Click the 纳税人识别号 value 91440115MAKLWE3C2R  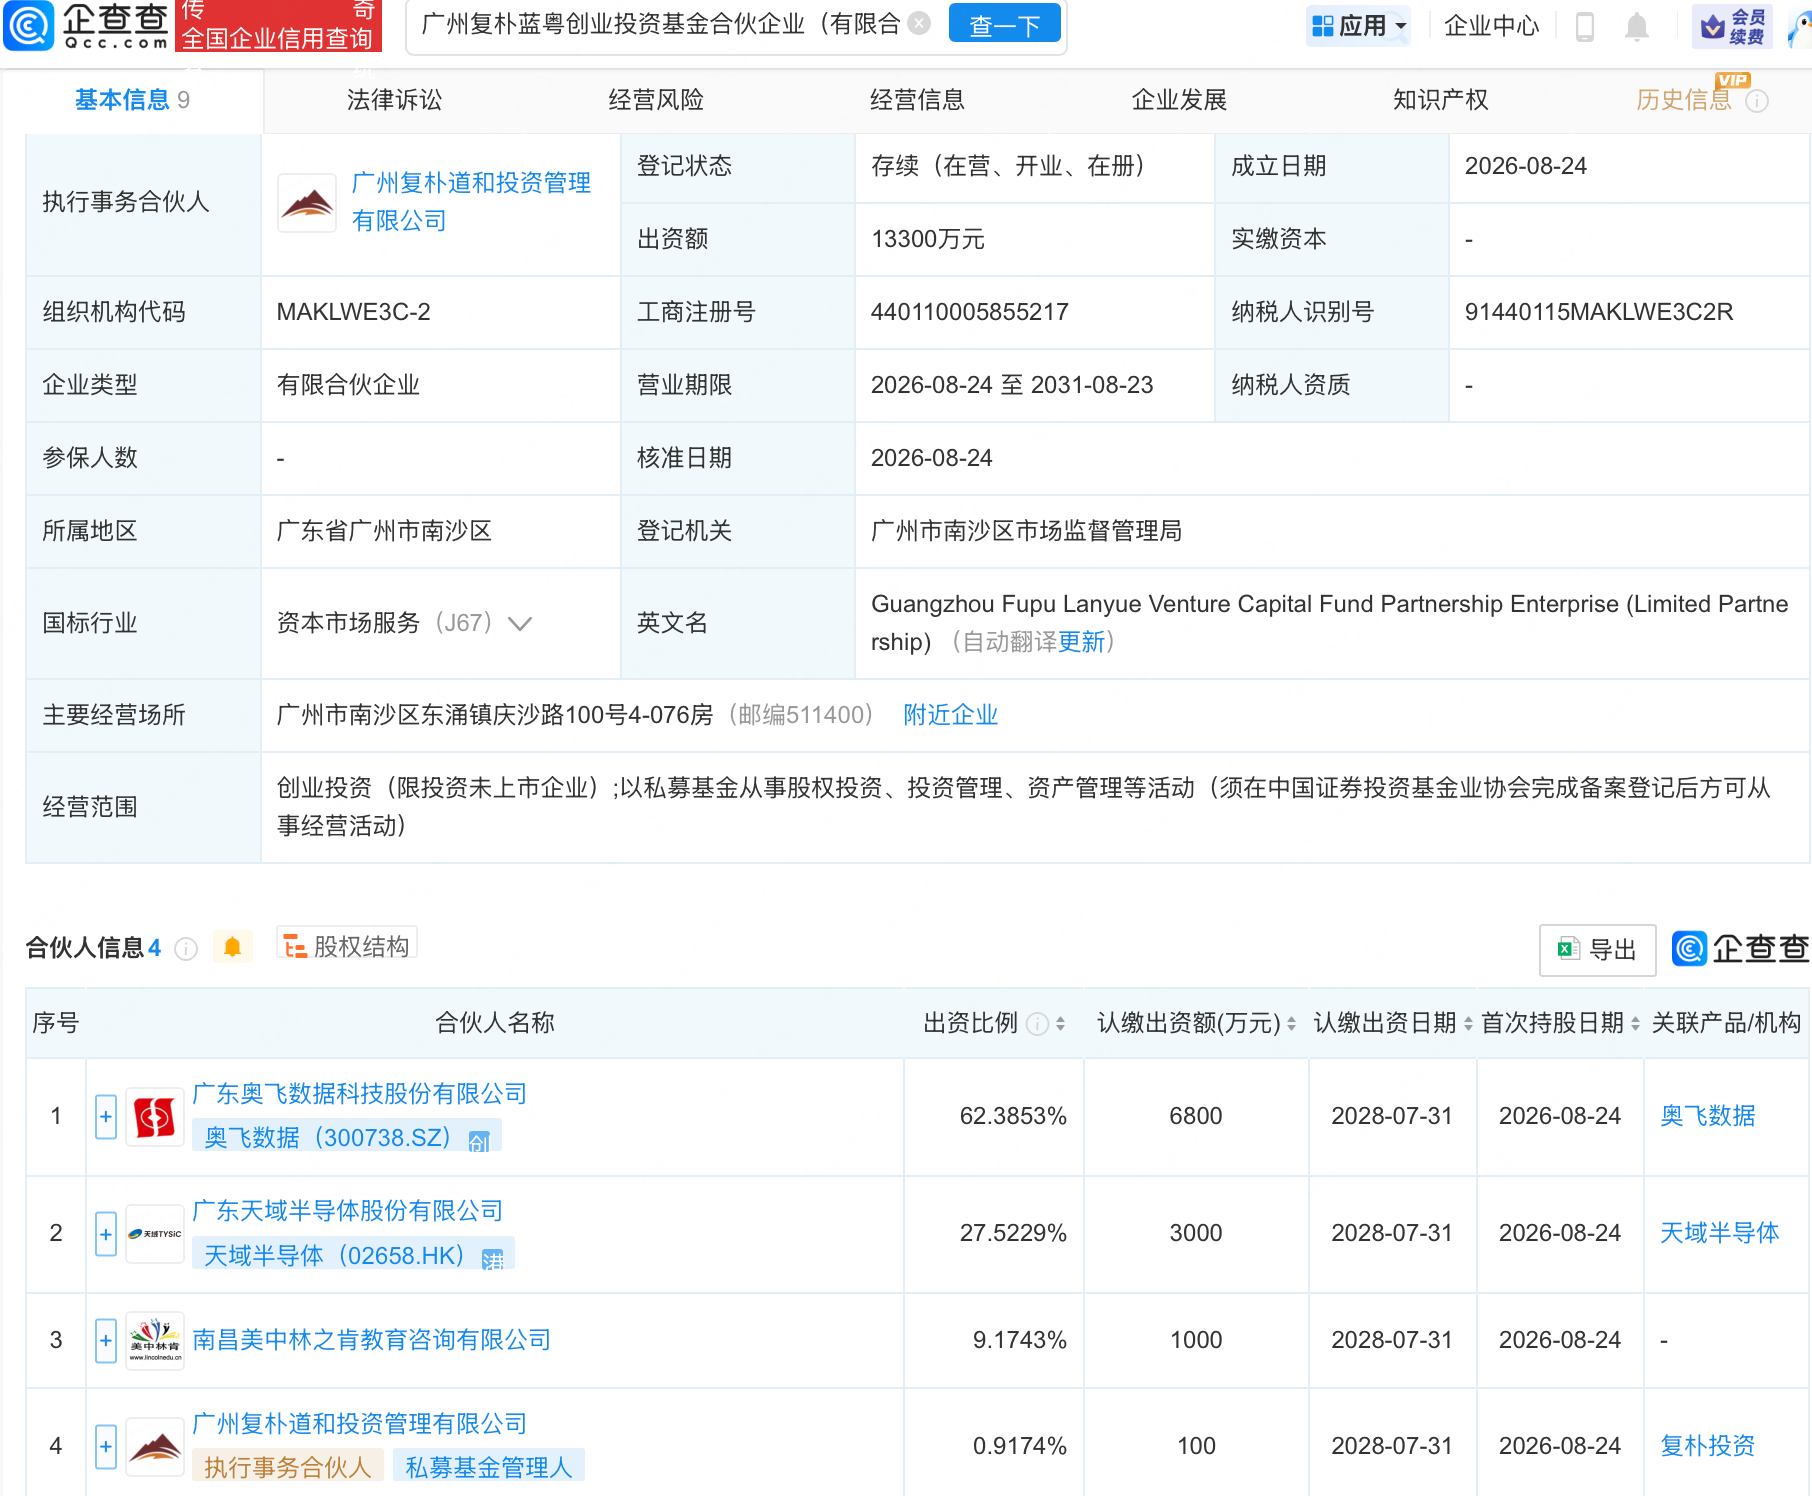(x=1598, y=312)
